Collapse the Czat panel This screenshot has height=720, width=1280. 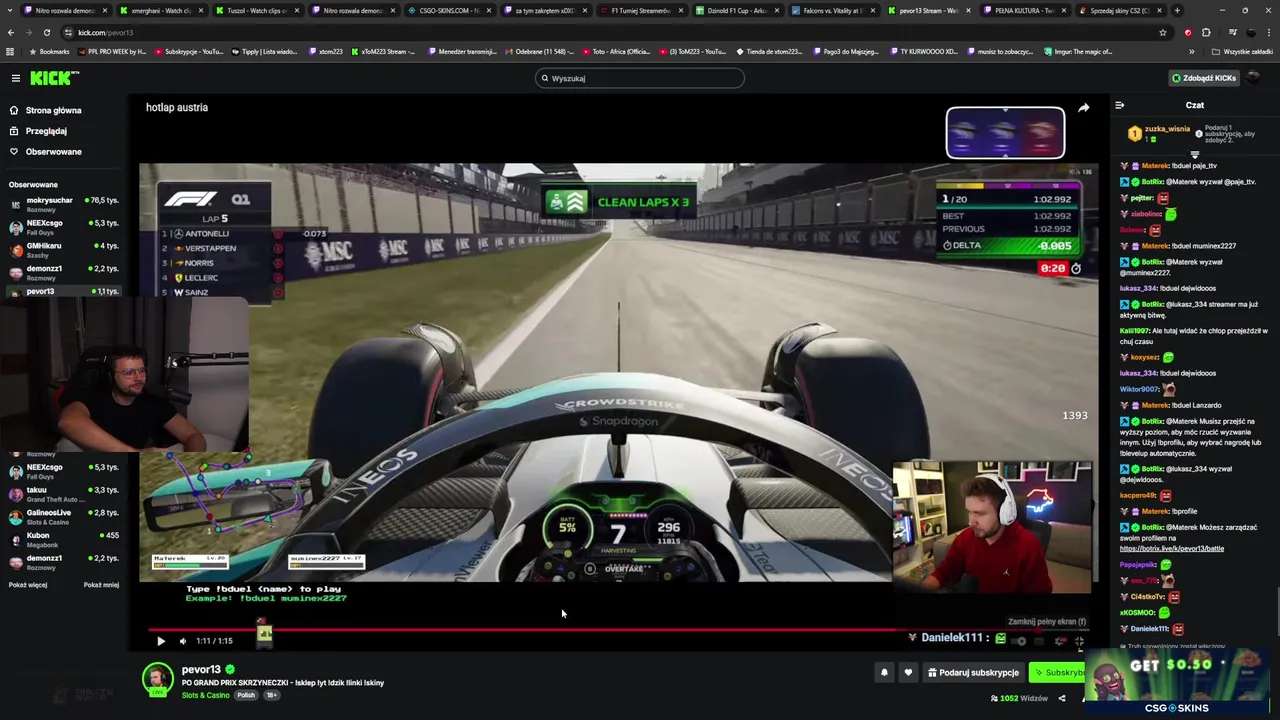pos(1120,105)
